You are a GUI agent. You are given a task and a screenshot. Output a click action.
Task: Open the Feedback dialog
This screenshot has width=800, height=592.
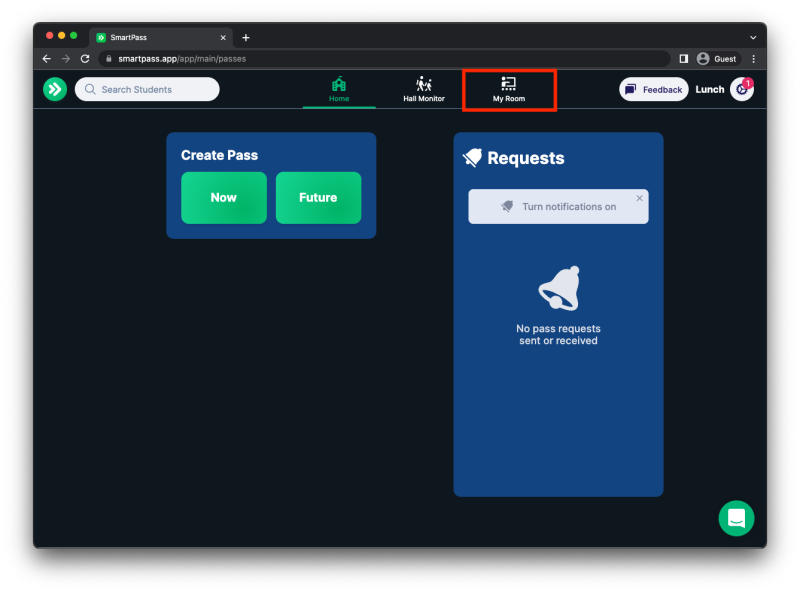click(653, 89)
